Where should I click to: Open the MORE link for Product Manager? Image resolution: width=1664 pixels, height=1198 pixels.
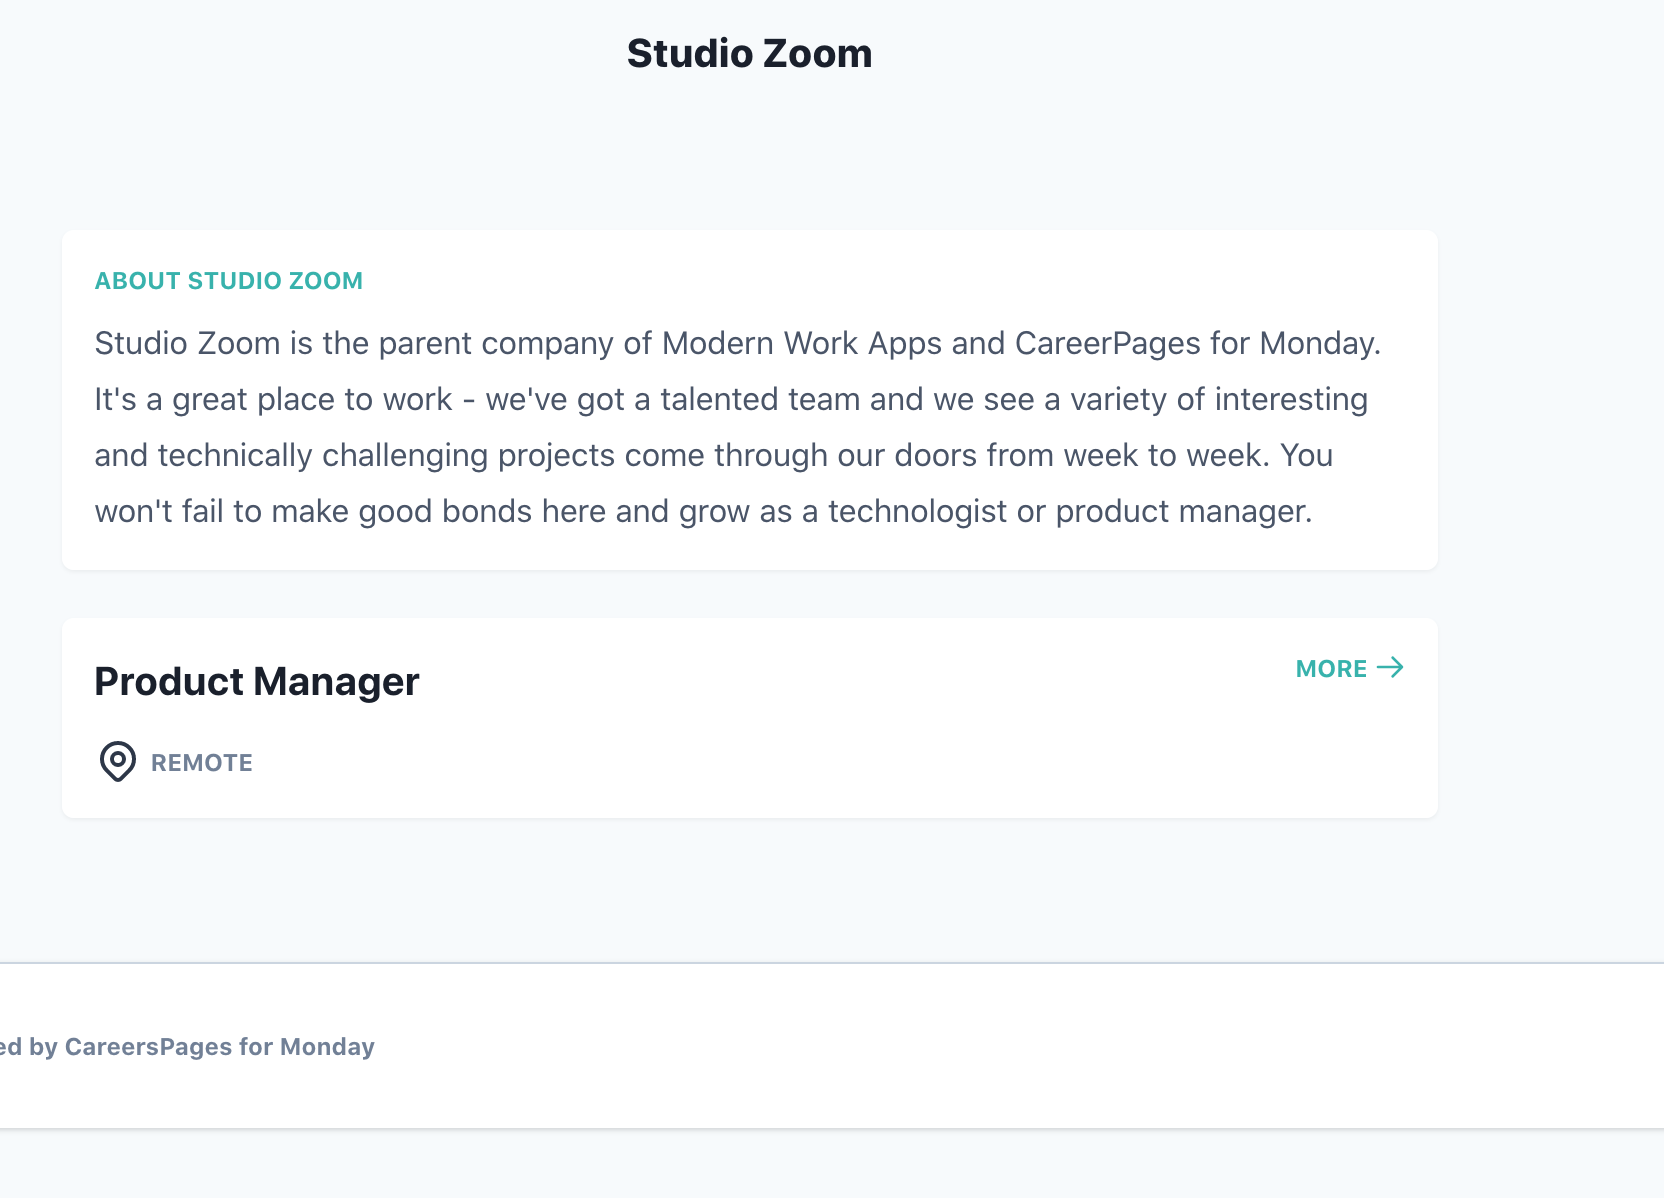[1331, 669]
